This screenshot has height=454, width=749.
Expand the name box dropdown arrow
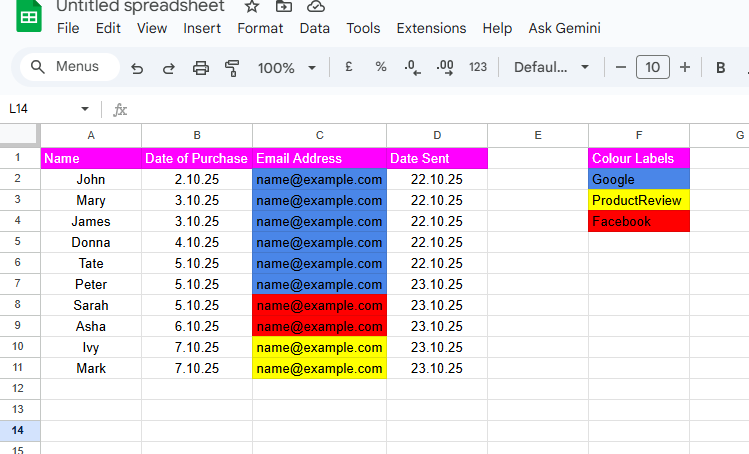[x=85, y=109]
